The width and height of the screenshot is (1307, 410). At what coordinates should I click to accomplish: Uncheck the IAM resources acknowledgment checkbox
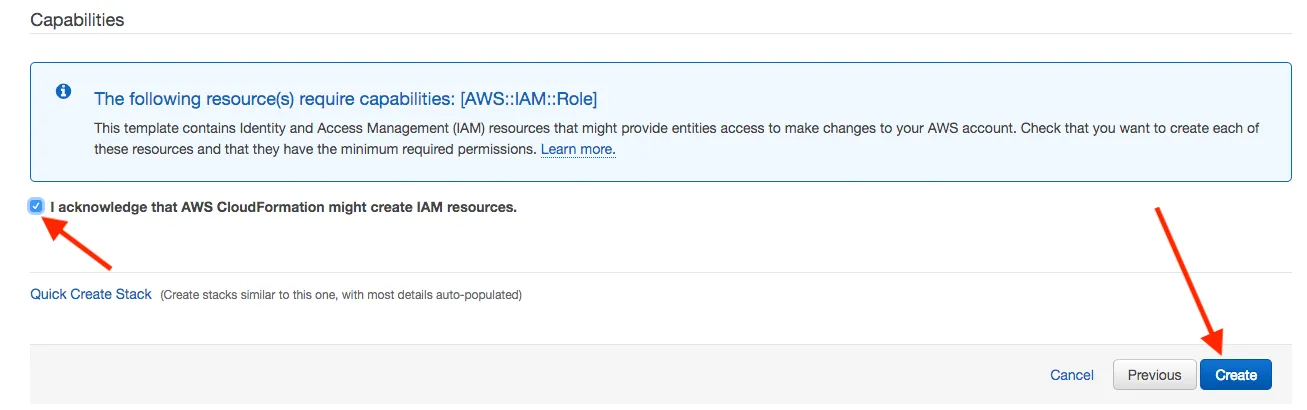coord(37,206)
